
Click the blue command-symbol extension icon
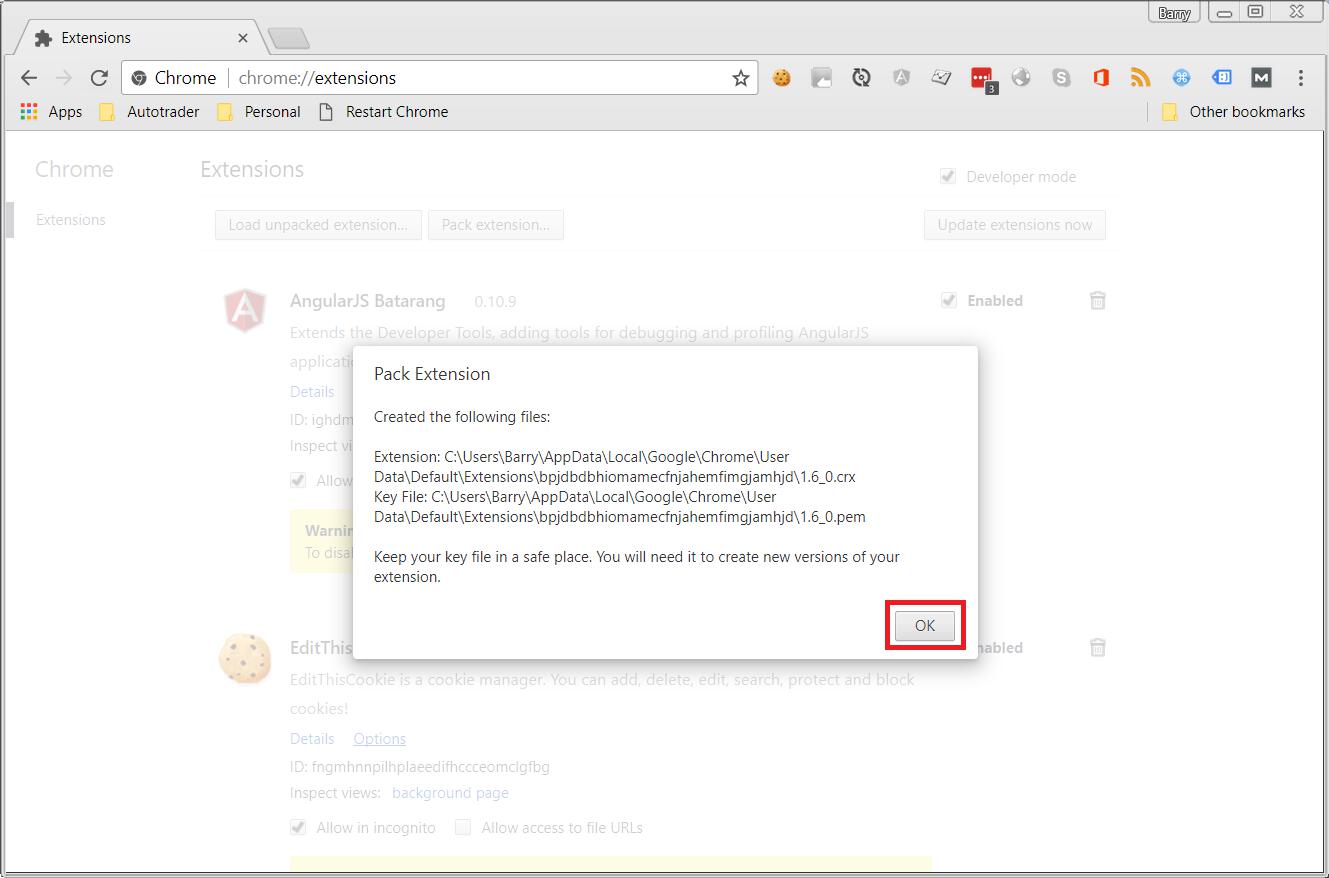(x=1181, y=78)
